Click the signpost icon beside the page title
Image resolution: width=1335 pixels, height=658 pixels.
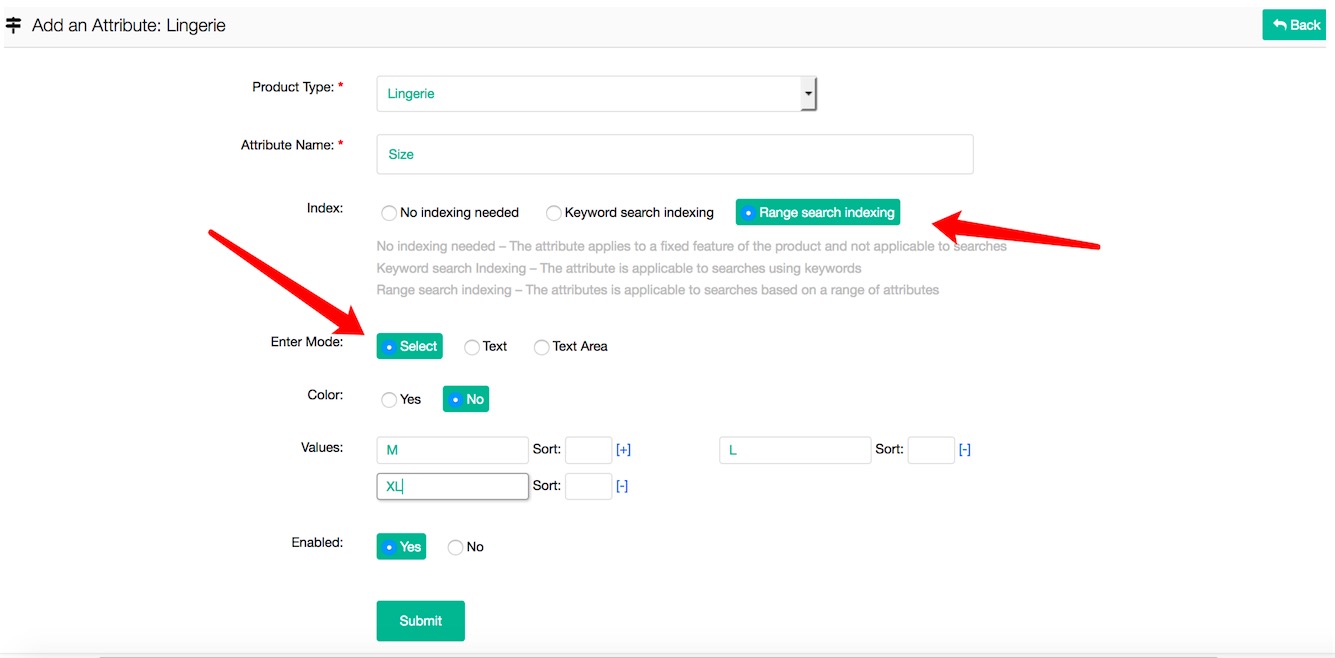pos(13,25)
